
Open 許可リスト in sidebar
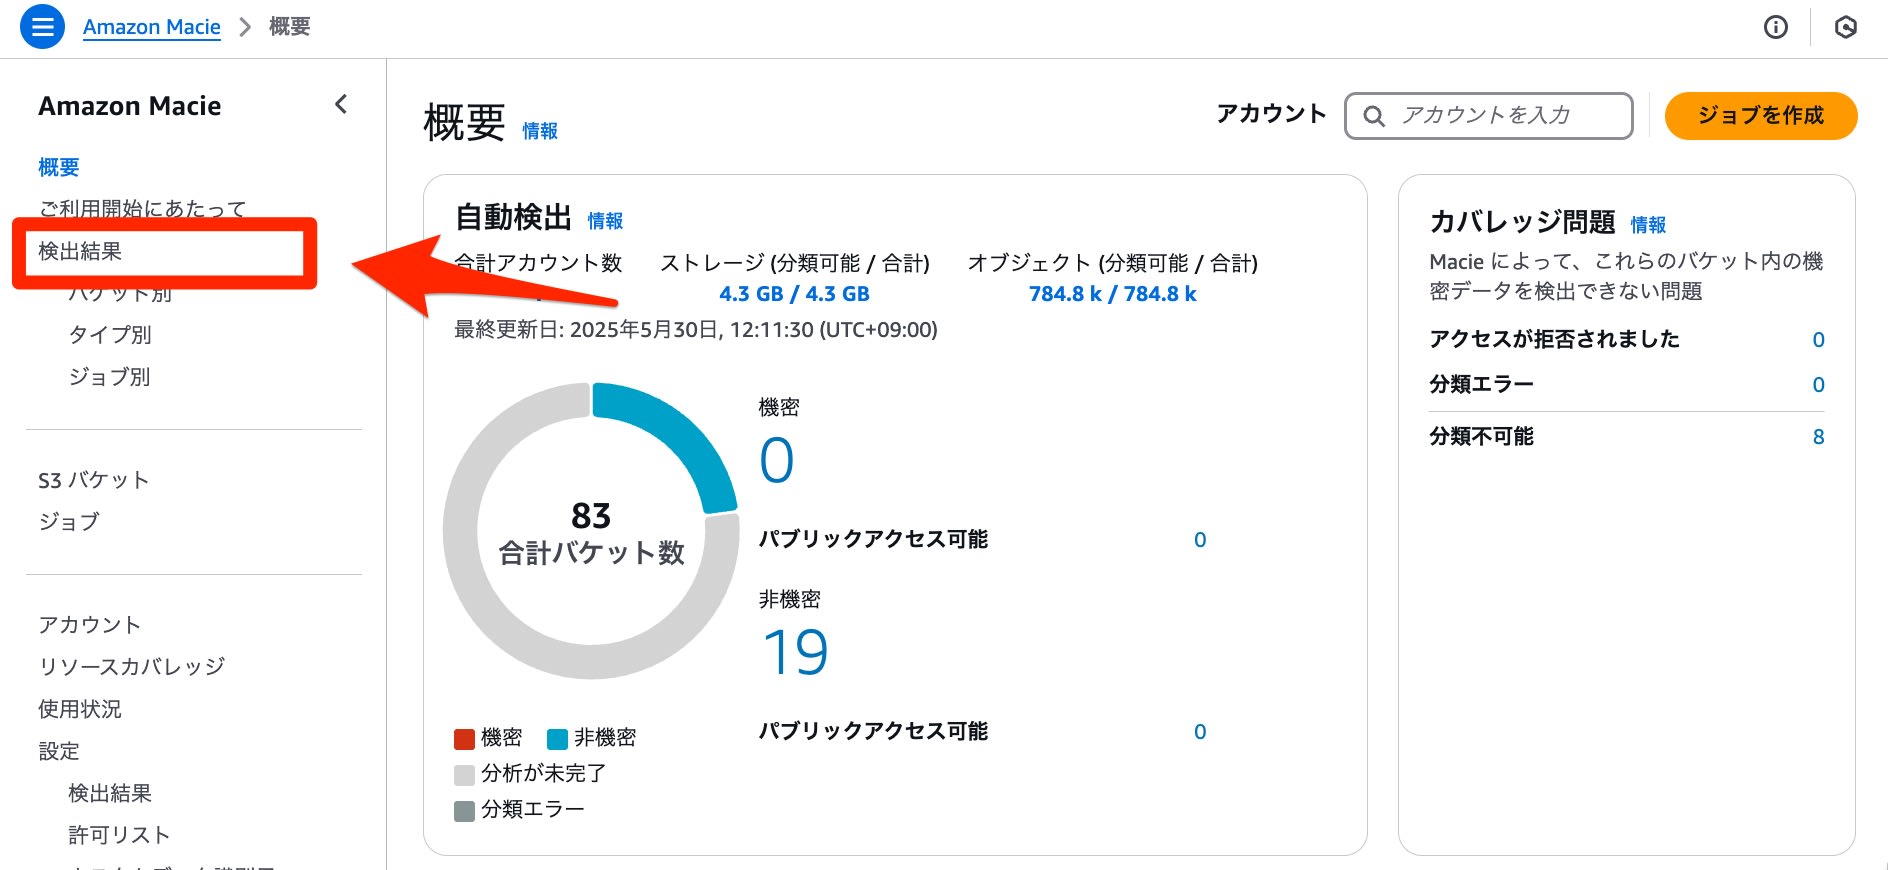119,835
